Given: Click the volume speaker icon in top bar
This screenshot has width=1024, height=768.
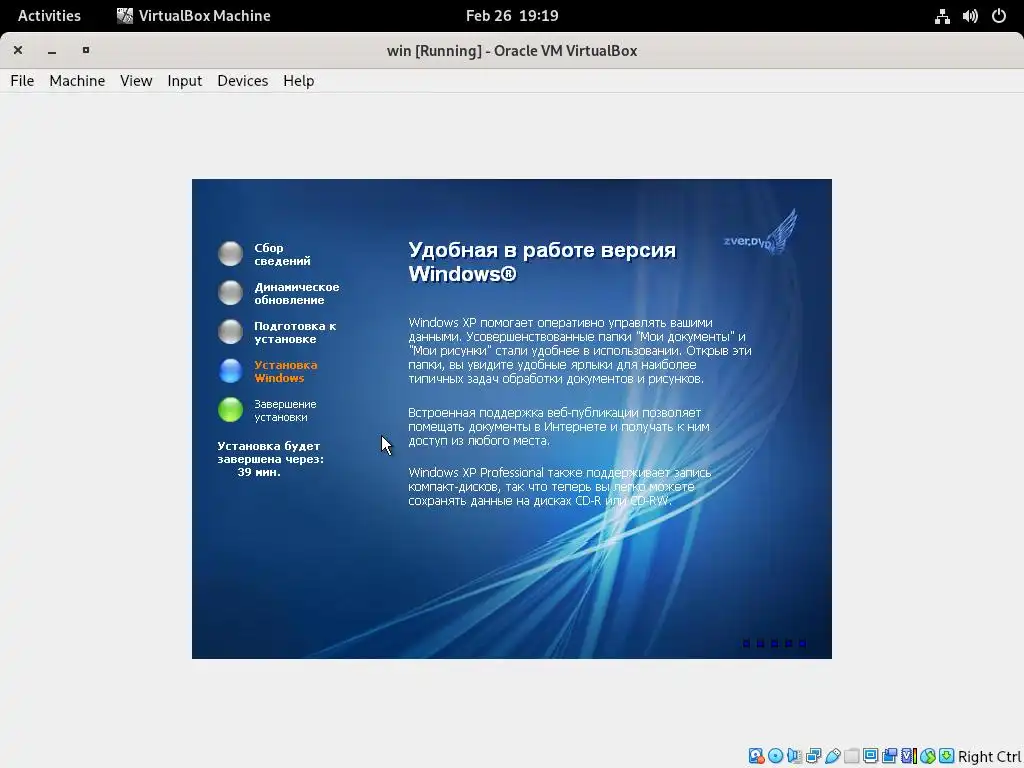Looking at the screenshot, I should coord(970,16).
